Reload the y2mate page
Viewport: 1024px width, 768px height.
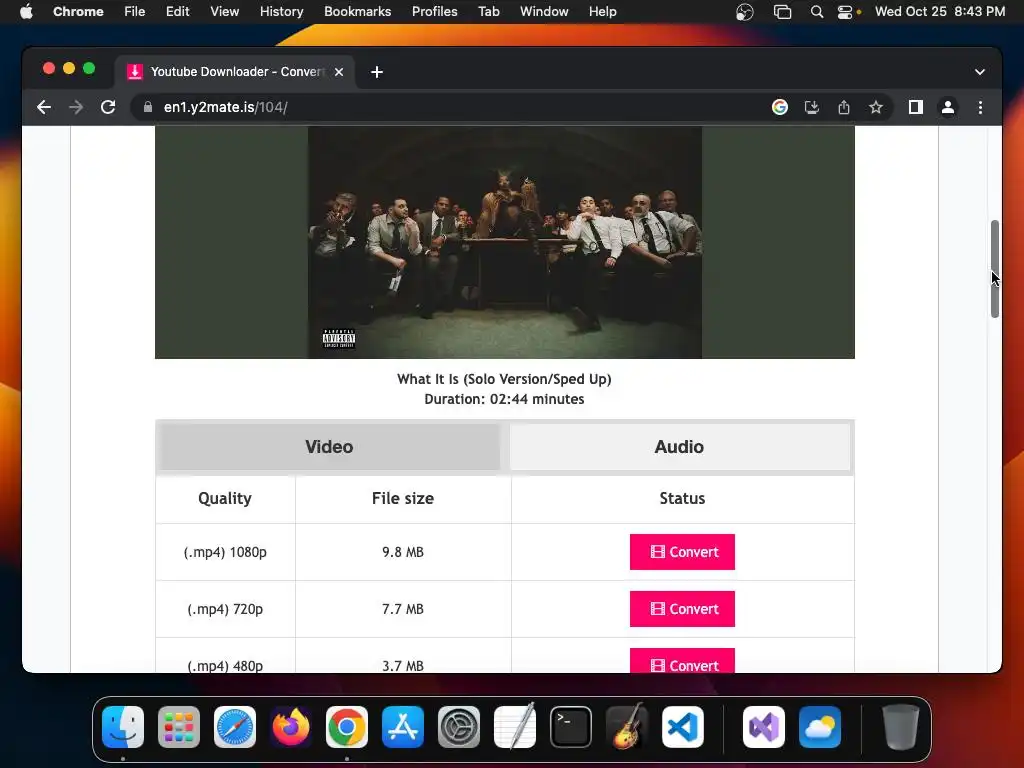tap(108, 107)
